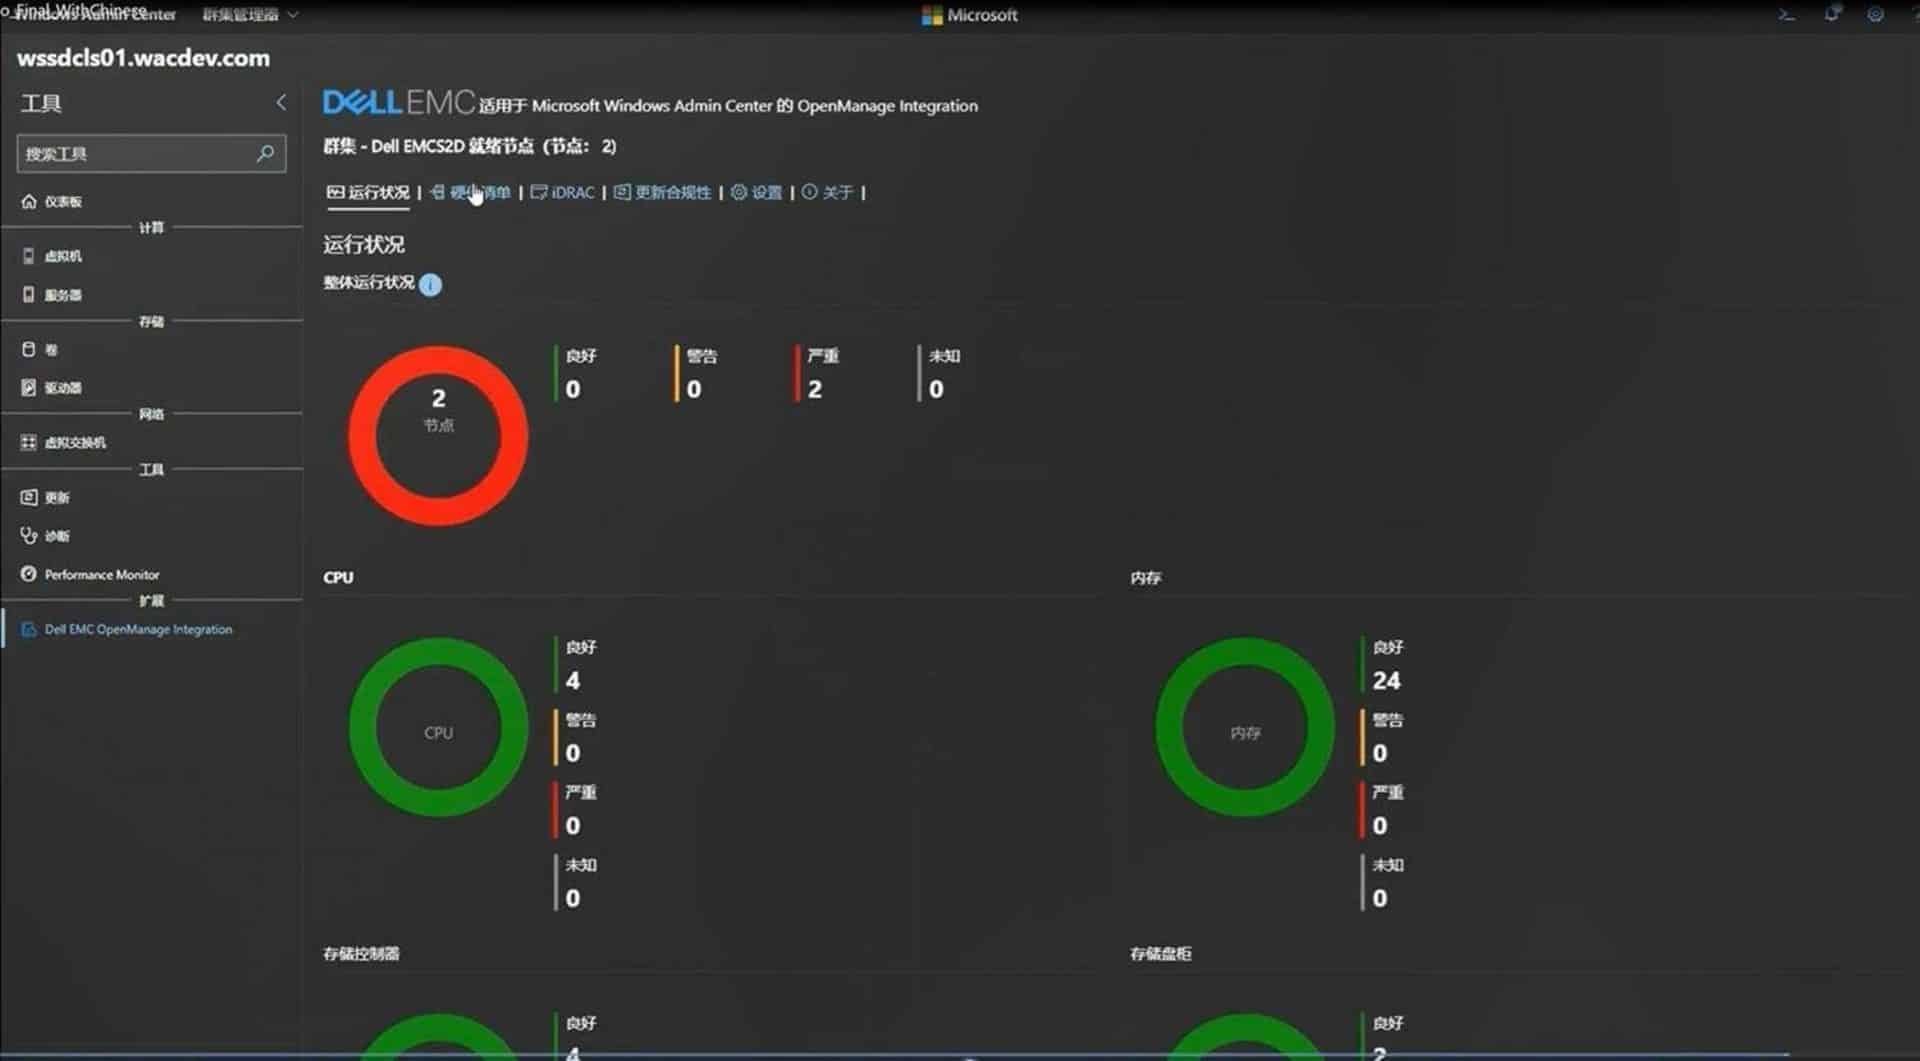Open the 群集管理器 dropdown in the header
This screenshot has height=1061, width=1920.
[x=250, y=14]
